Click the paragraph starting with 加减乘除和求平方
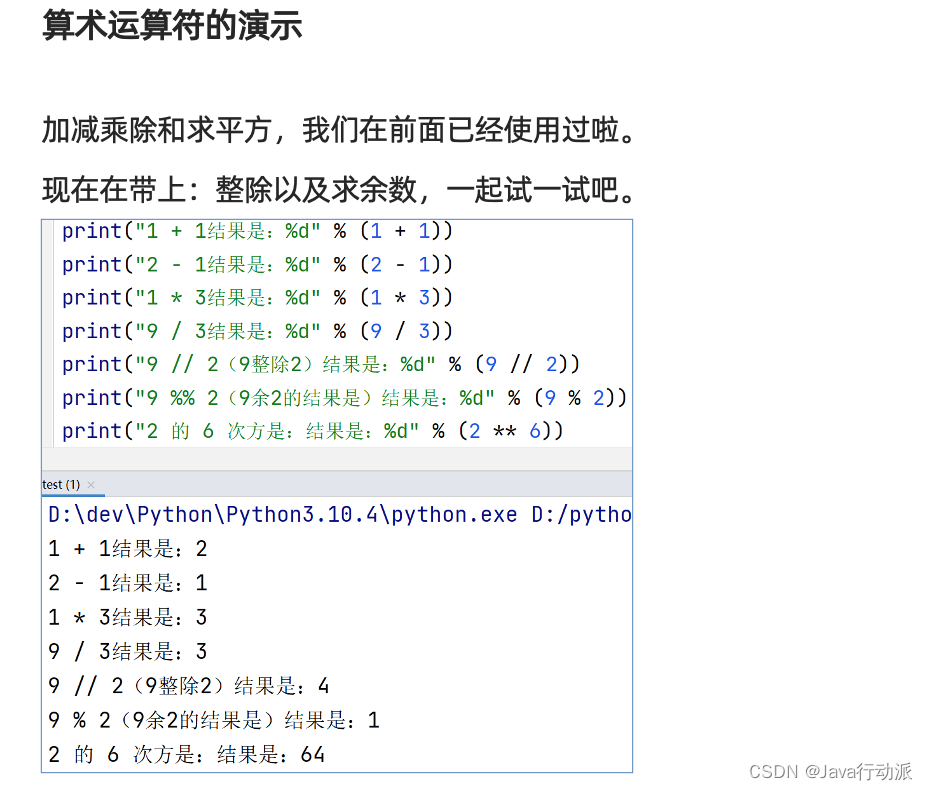The image size is (928, 790). coord(338,130)
